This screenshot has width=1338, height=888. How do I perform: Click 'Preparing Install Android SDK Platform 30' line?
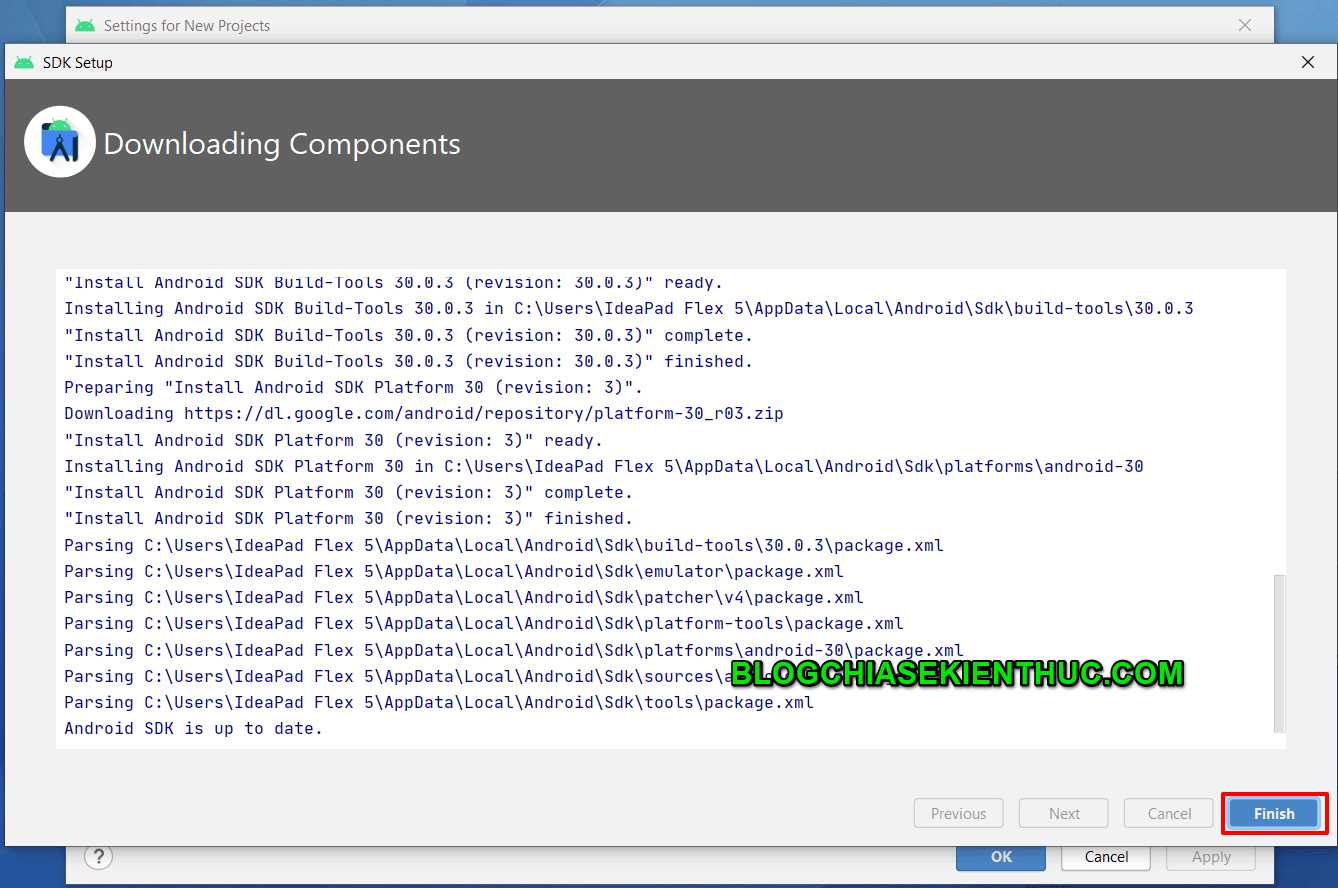[354, 387]
